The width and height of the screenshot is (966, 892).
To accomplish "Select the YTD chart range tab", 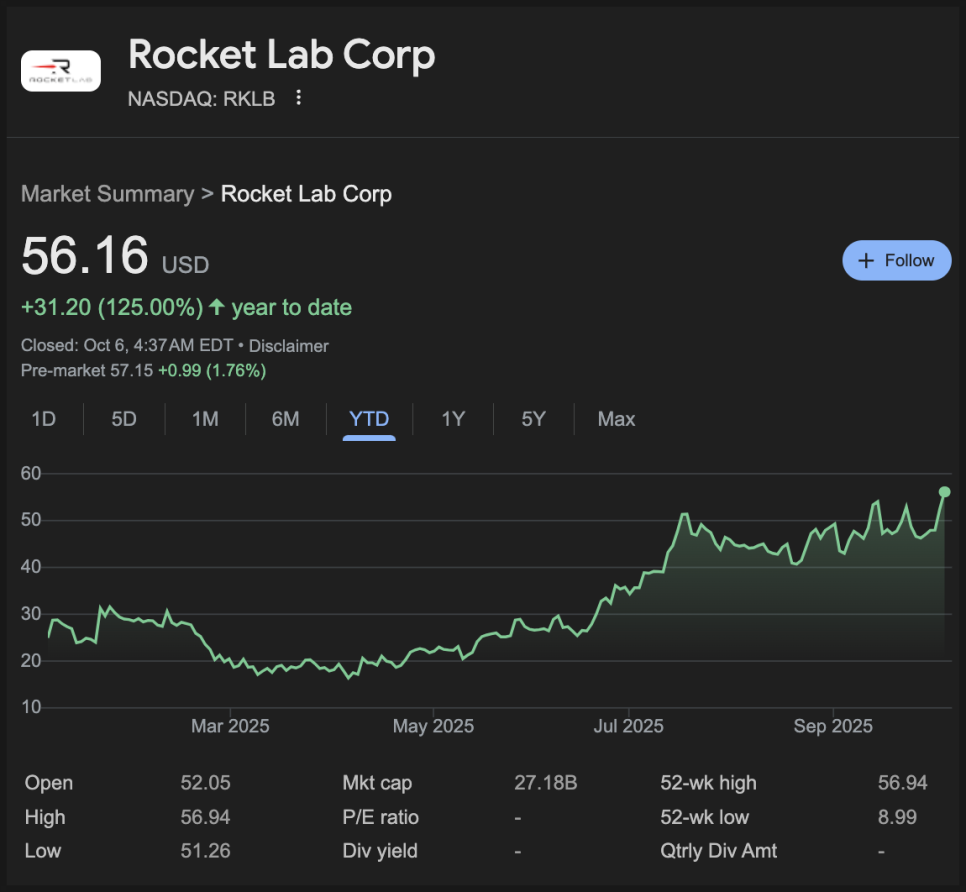I will (x=369, y=419).
